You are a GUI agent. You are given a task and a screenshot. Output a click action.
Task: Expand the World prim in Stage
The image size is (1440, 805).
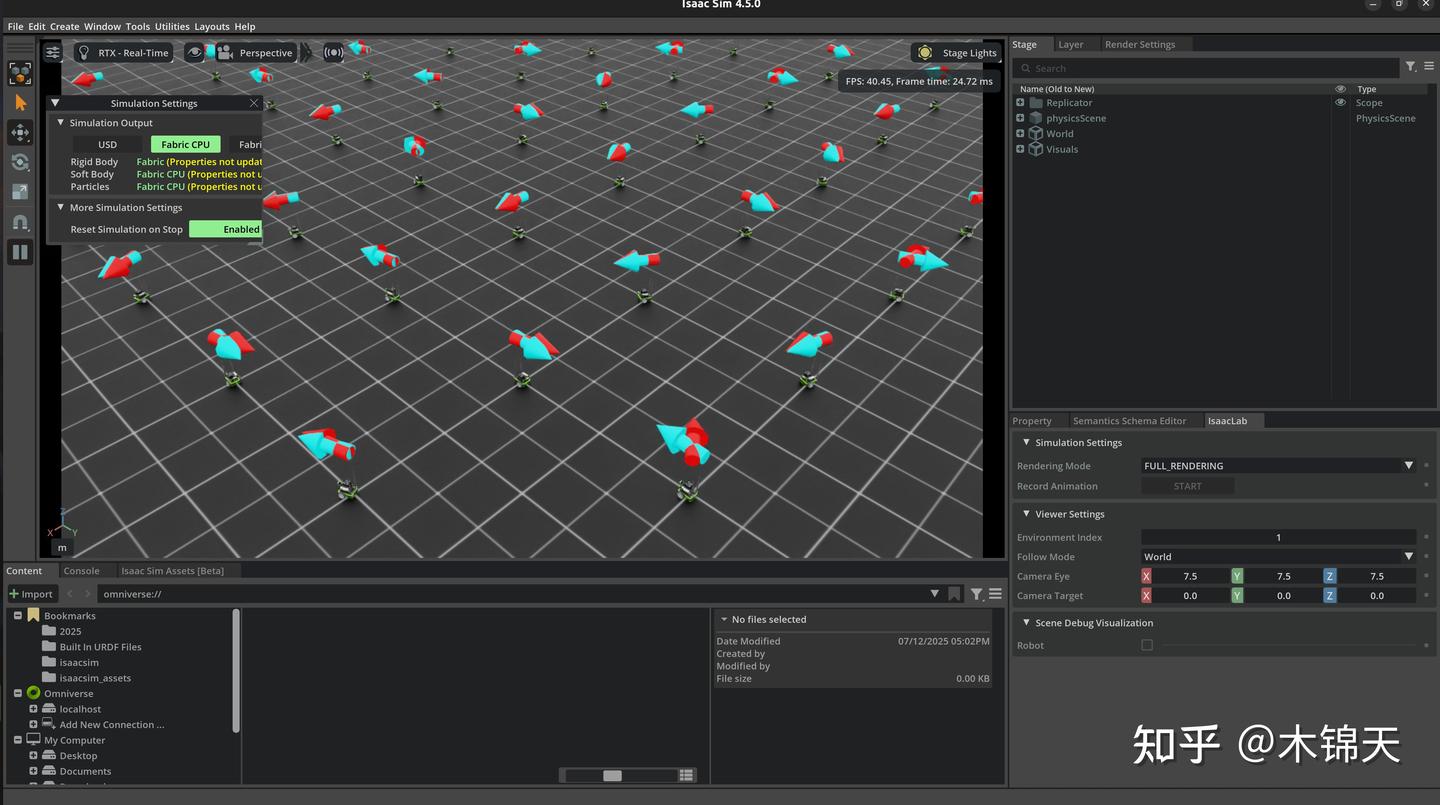pyautogui.click(x=1020, y=134)
